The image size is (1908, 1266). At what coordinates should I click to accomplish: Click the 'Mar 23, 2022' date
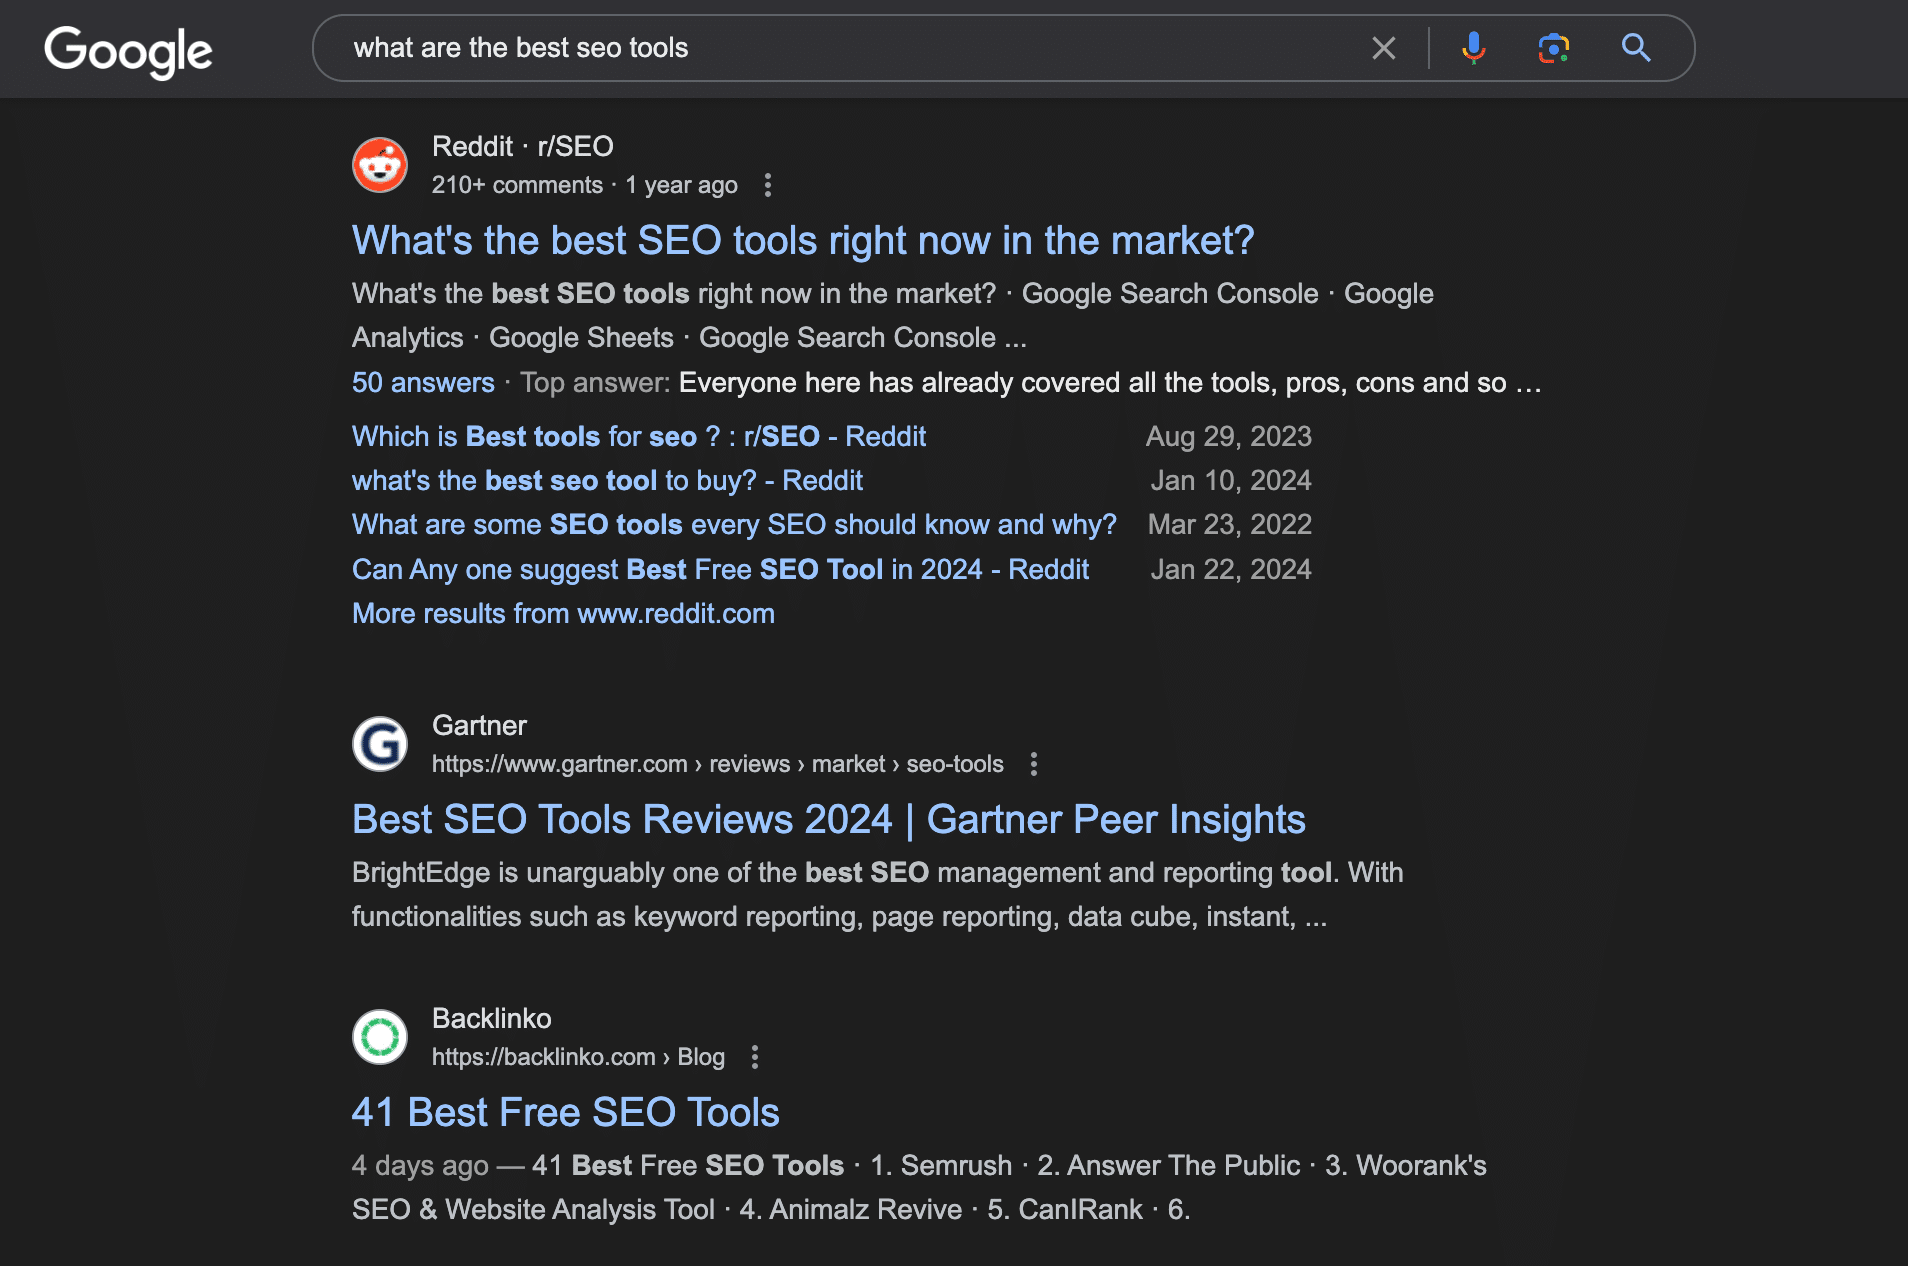click(x=1229, y=525)
